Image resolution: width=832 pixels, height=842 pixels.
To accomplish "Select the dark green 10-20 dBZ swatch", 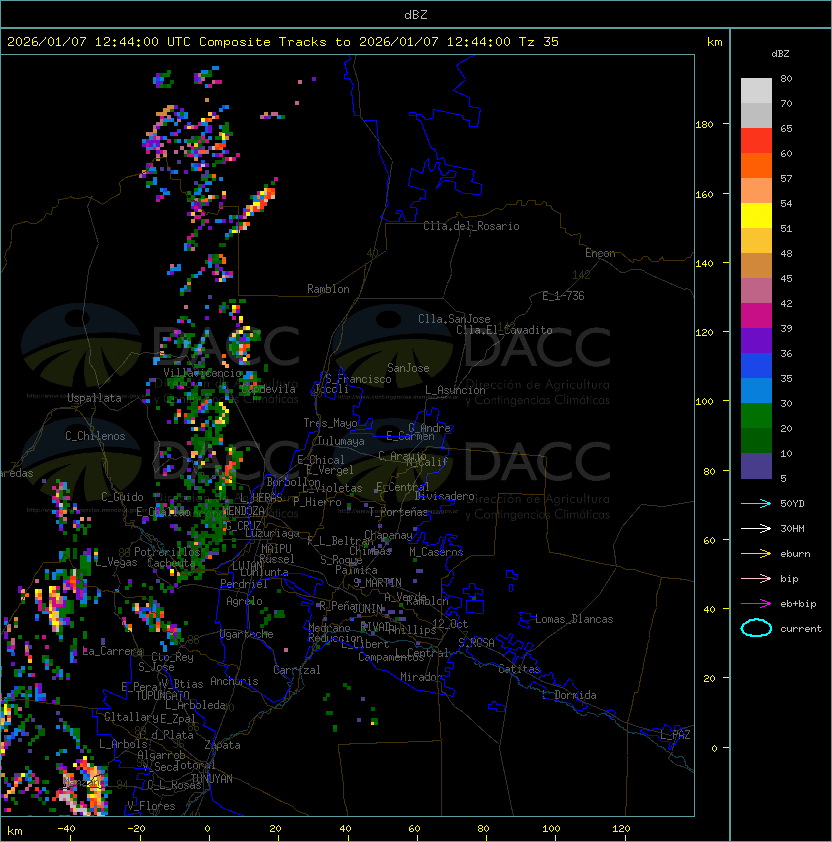I will [756, 440].
